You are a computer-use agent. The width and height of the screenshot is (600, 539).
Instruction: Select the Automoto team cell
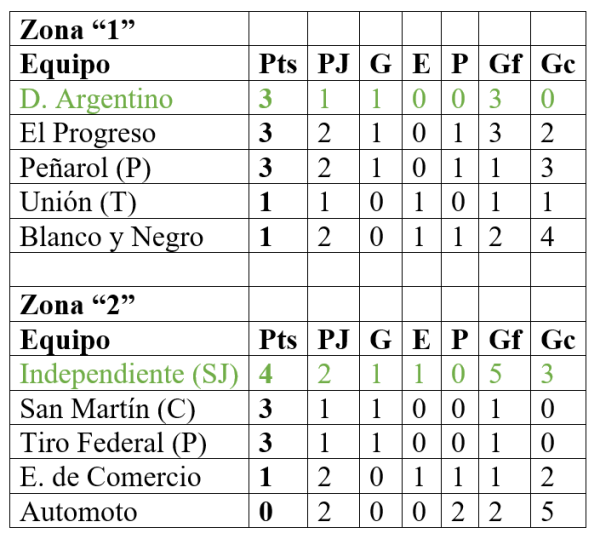tap(79, 512)
